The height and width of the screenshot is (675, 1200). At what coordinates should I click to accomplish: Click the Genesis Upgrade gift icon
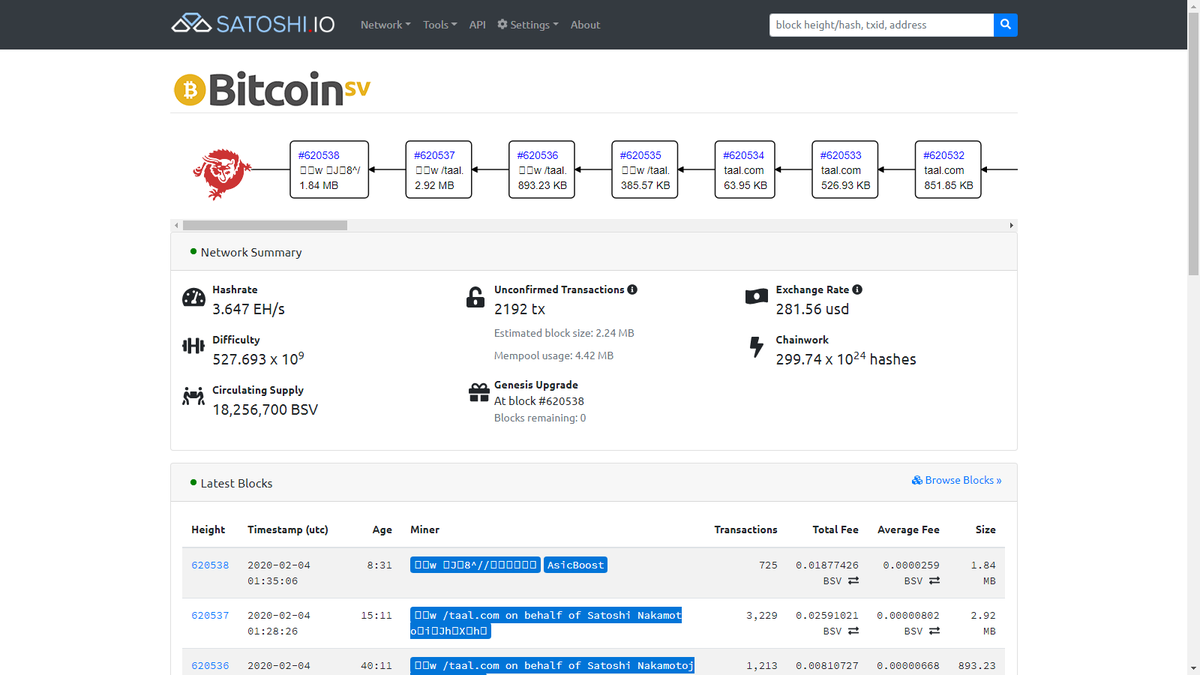tap(479, 393)
